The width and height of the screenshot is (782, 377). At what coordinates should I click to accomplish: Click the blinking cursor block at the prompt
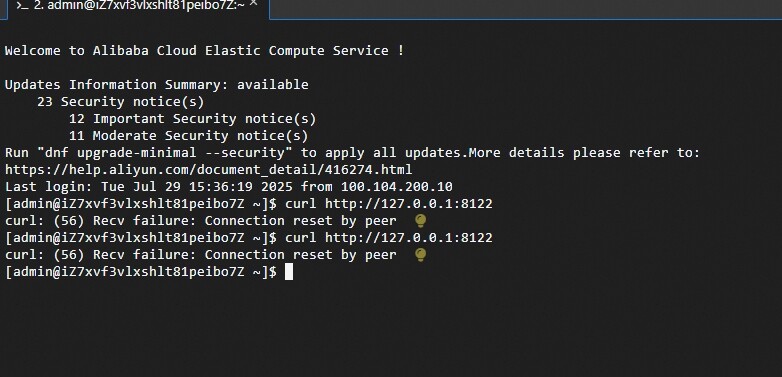[289, 272]
